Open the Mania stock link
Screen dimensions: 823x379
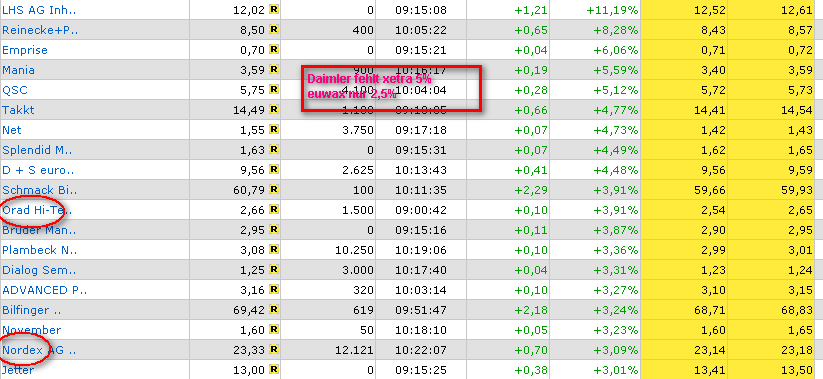coord(18,70)
